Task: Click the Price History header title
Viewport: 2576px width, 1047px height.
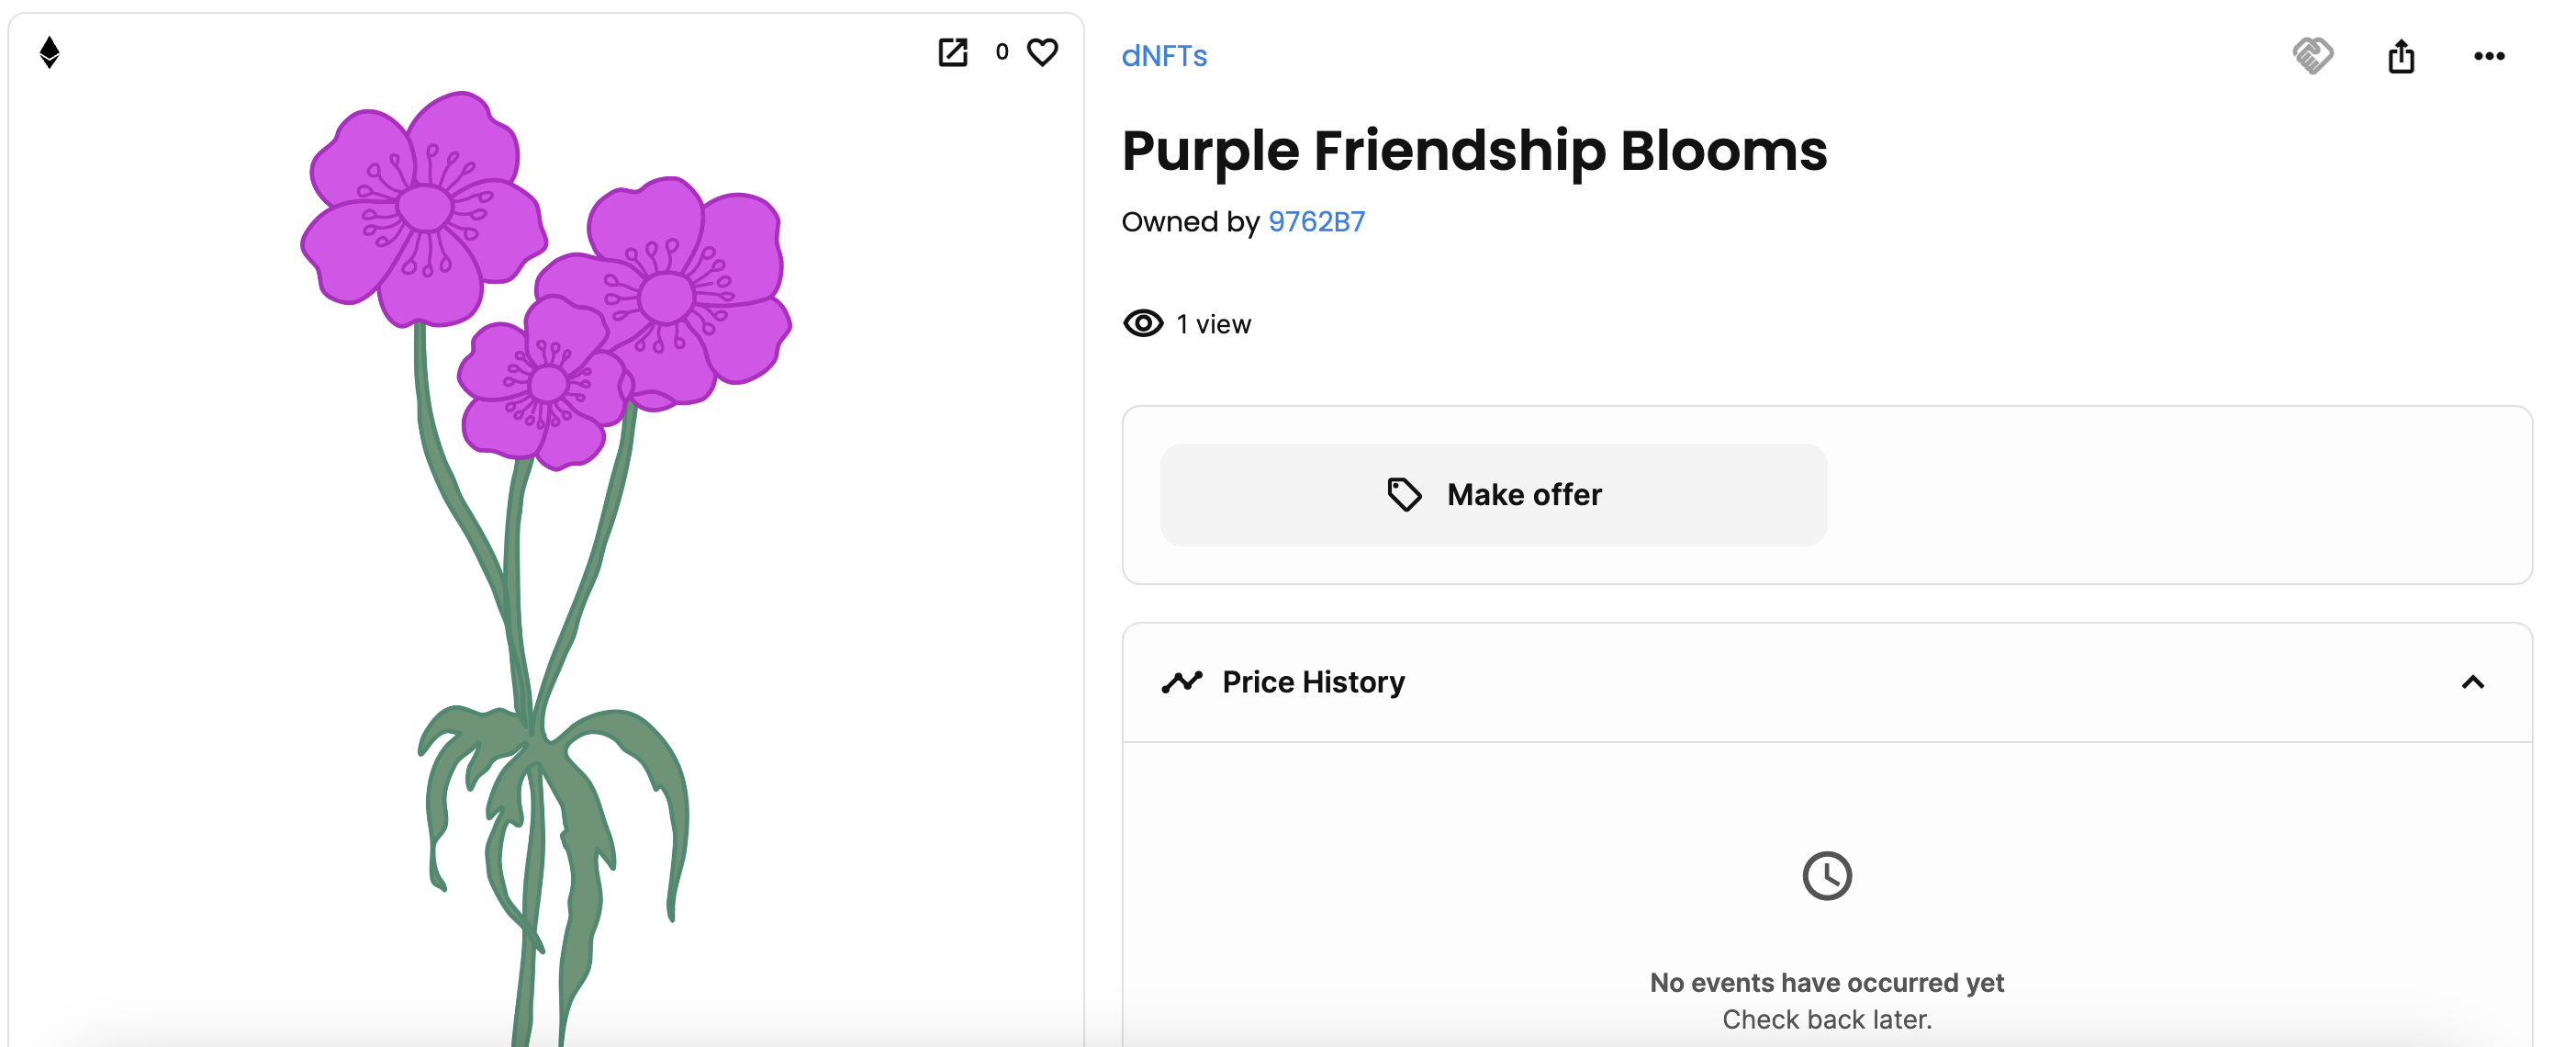Action: (1313, 682)
